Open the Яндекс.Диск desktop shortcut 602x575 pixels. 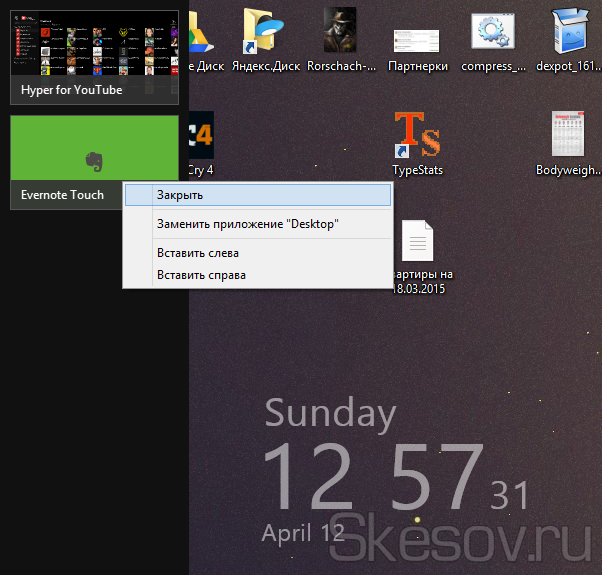[x=265, y=35]
